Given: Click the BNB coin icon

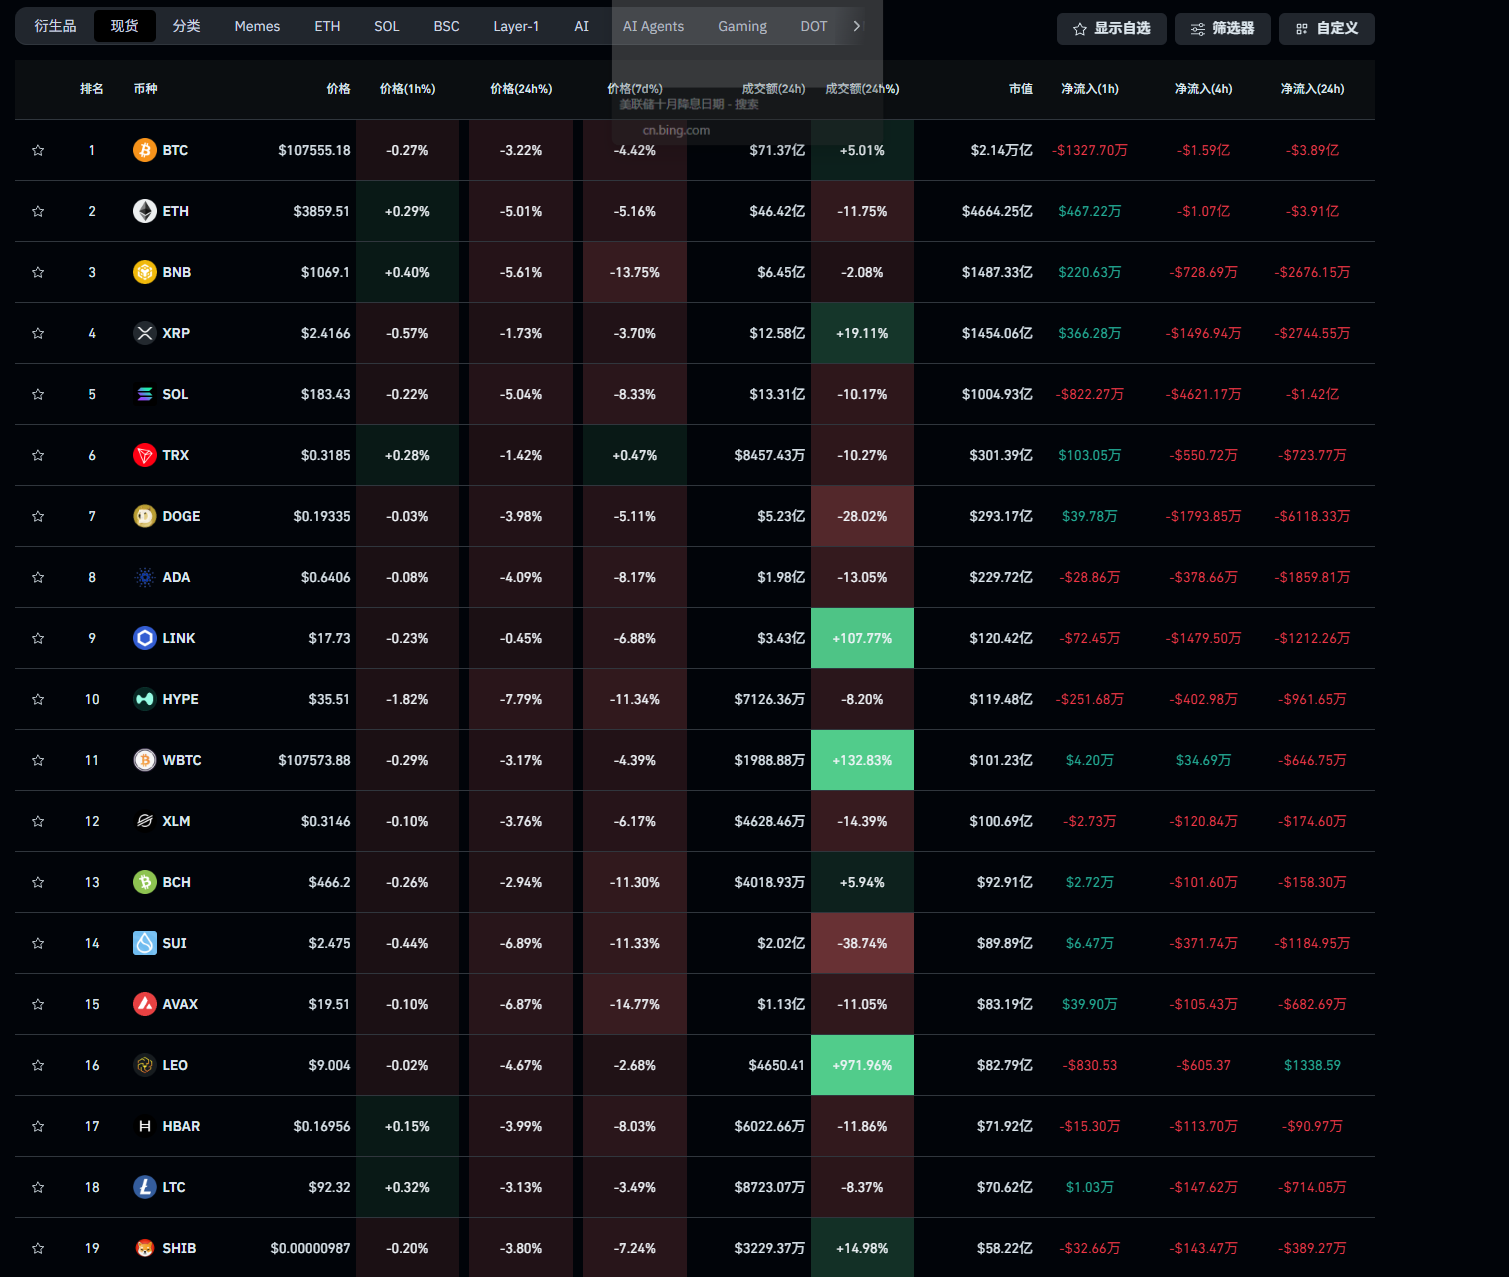Looking at the screenshot, I should pyautogui.click(x=145, y=272).
